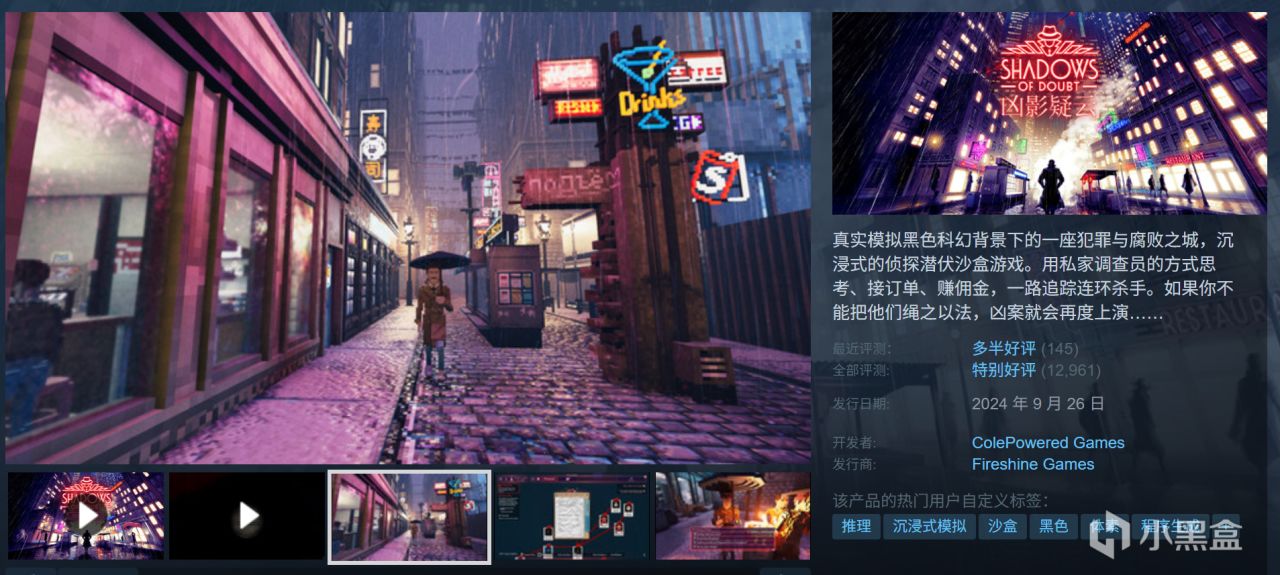Select the 黑色 tag
Screen dimensions: 1280x575
1054,526
